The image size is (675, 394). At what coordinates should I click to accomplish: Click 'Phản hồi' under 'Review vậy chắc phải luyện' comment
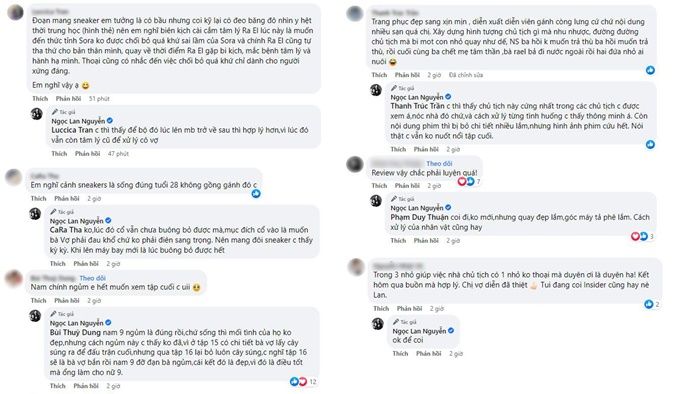[407, 186]
